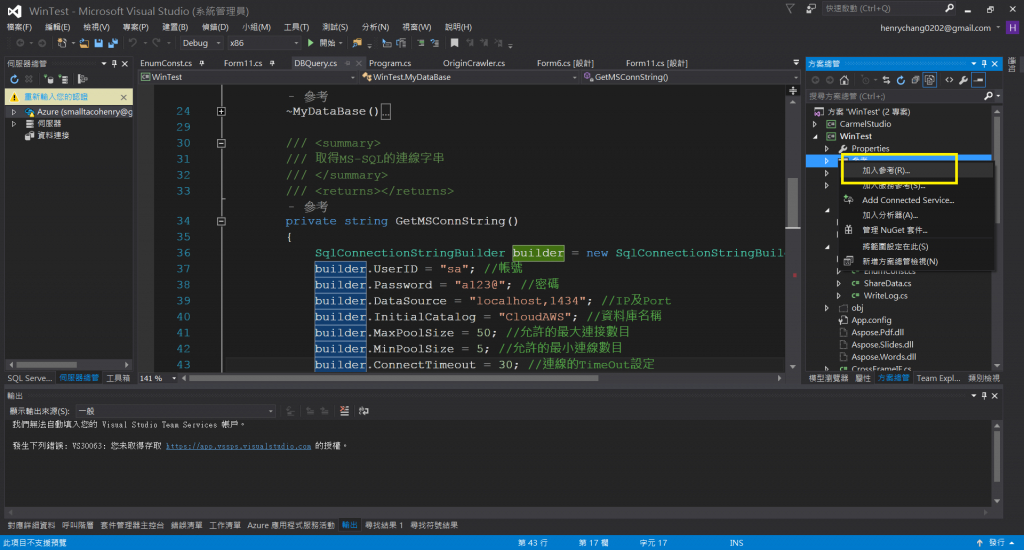
Task: Choose Add Connected Service from context menu
Action: [x=908, y=200]
